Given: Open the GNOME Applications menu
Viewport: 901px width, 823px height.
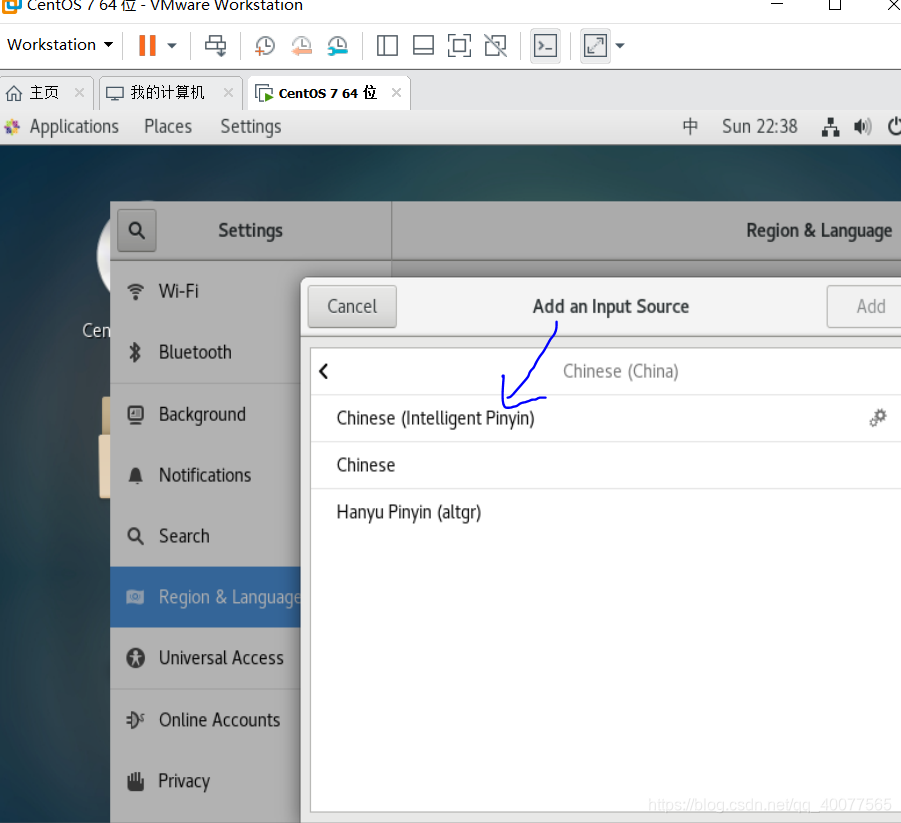Looking at the screenshot, I should 62,126.
